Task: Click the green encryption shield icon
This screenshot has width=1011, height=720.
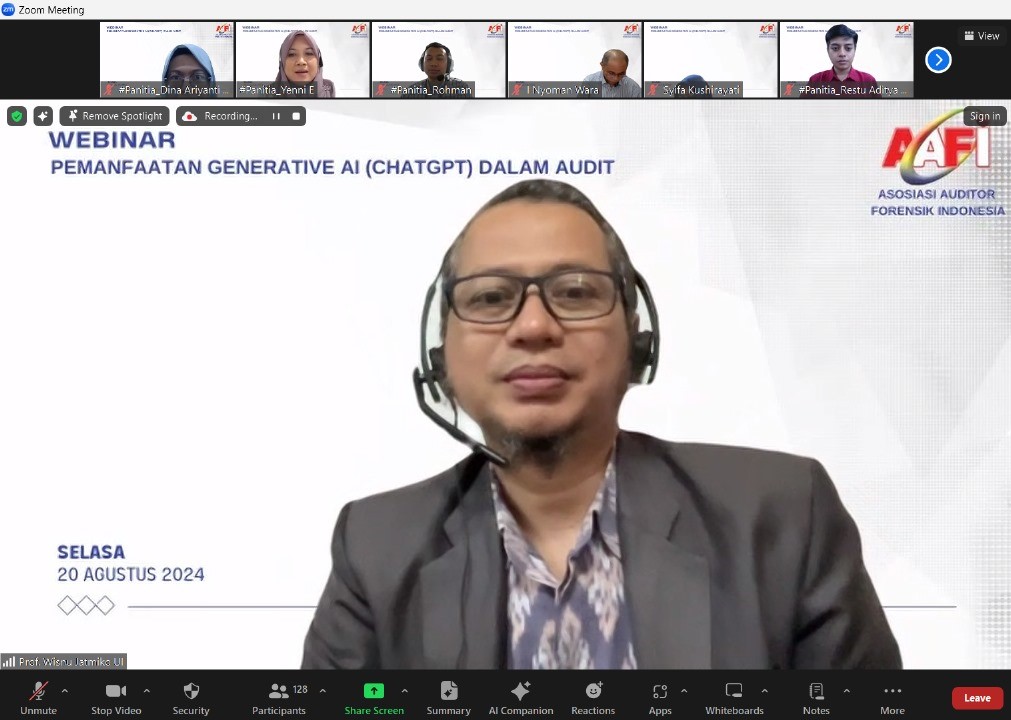Action: coord(17,116)
